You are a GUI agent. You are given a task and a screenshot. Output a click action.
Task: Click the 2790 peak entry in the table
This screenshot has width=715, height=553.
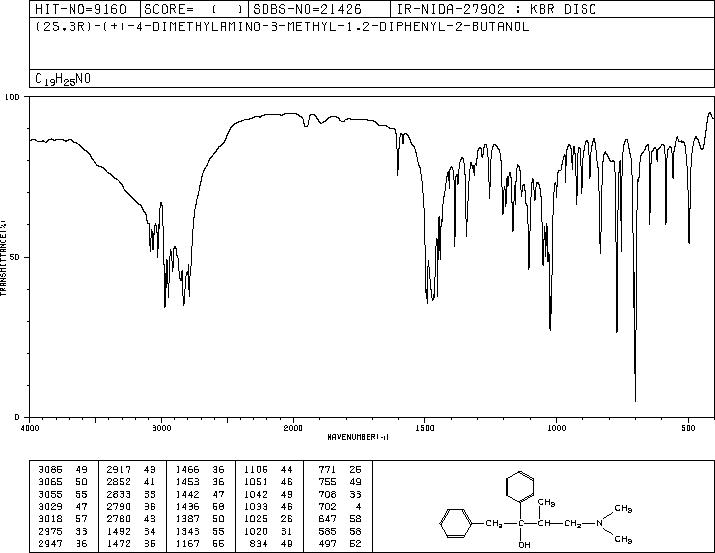(x=131, y=506)
